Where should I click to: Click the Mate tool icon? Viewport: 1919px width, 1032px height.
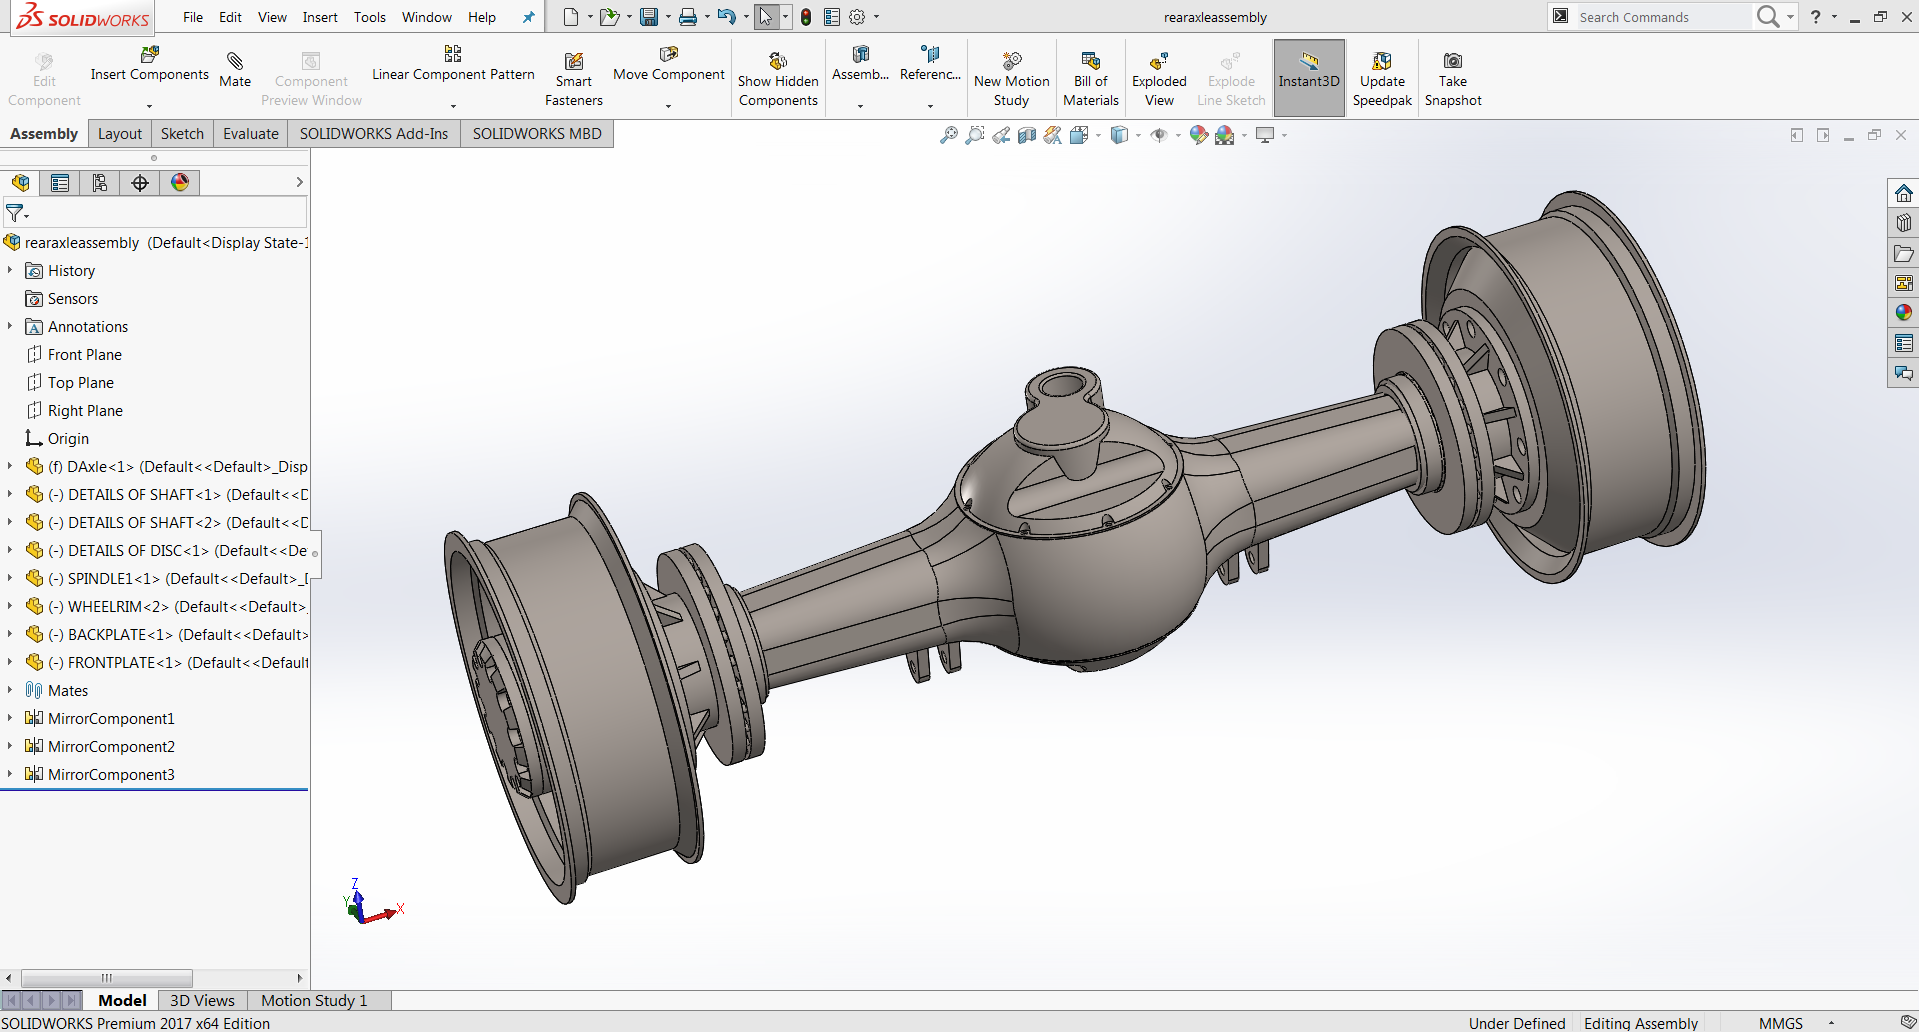point(235,63)
